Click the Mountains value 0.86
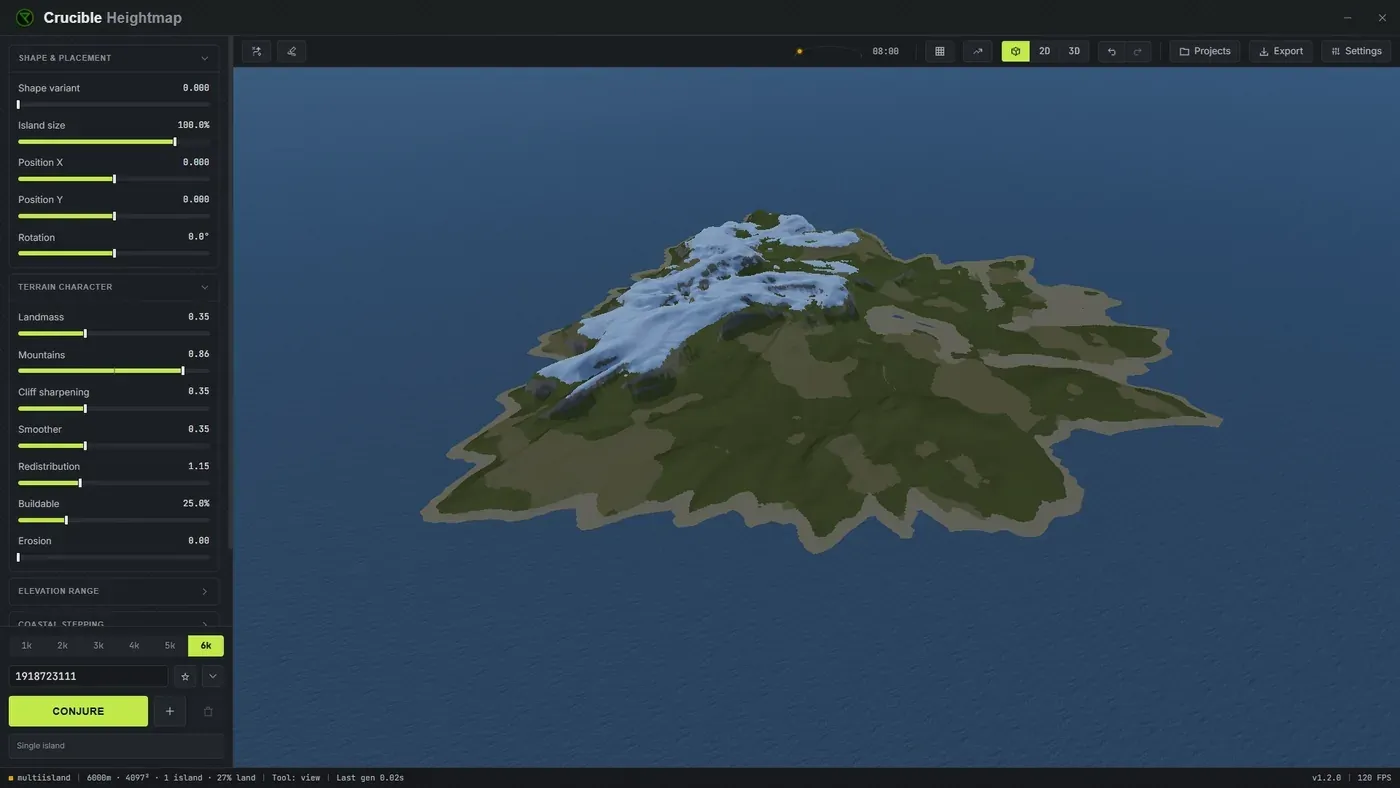Viewport: 1400px width, 788px height. pyautogui.click(x=198, y=354)
